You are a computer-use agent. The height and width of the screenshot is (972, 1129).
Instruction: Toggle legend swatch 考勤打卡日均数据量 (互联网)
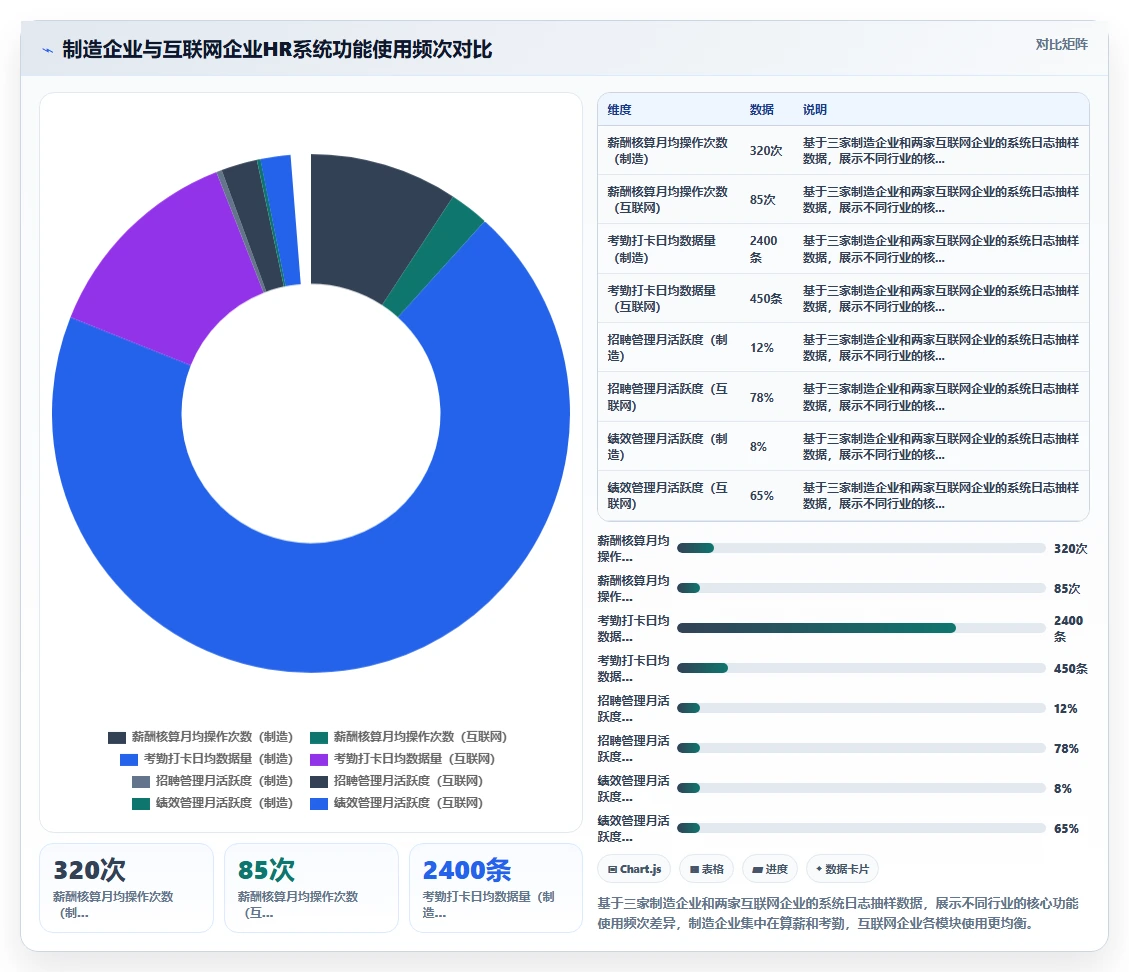(319, 759)
